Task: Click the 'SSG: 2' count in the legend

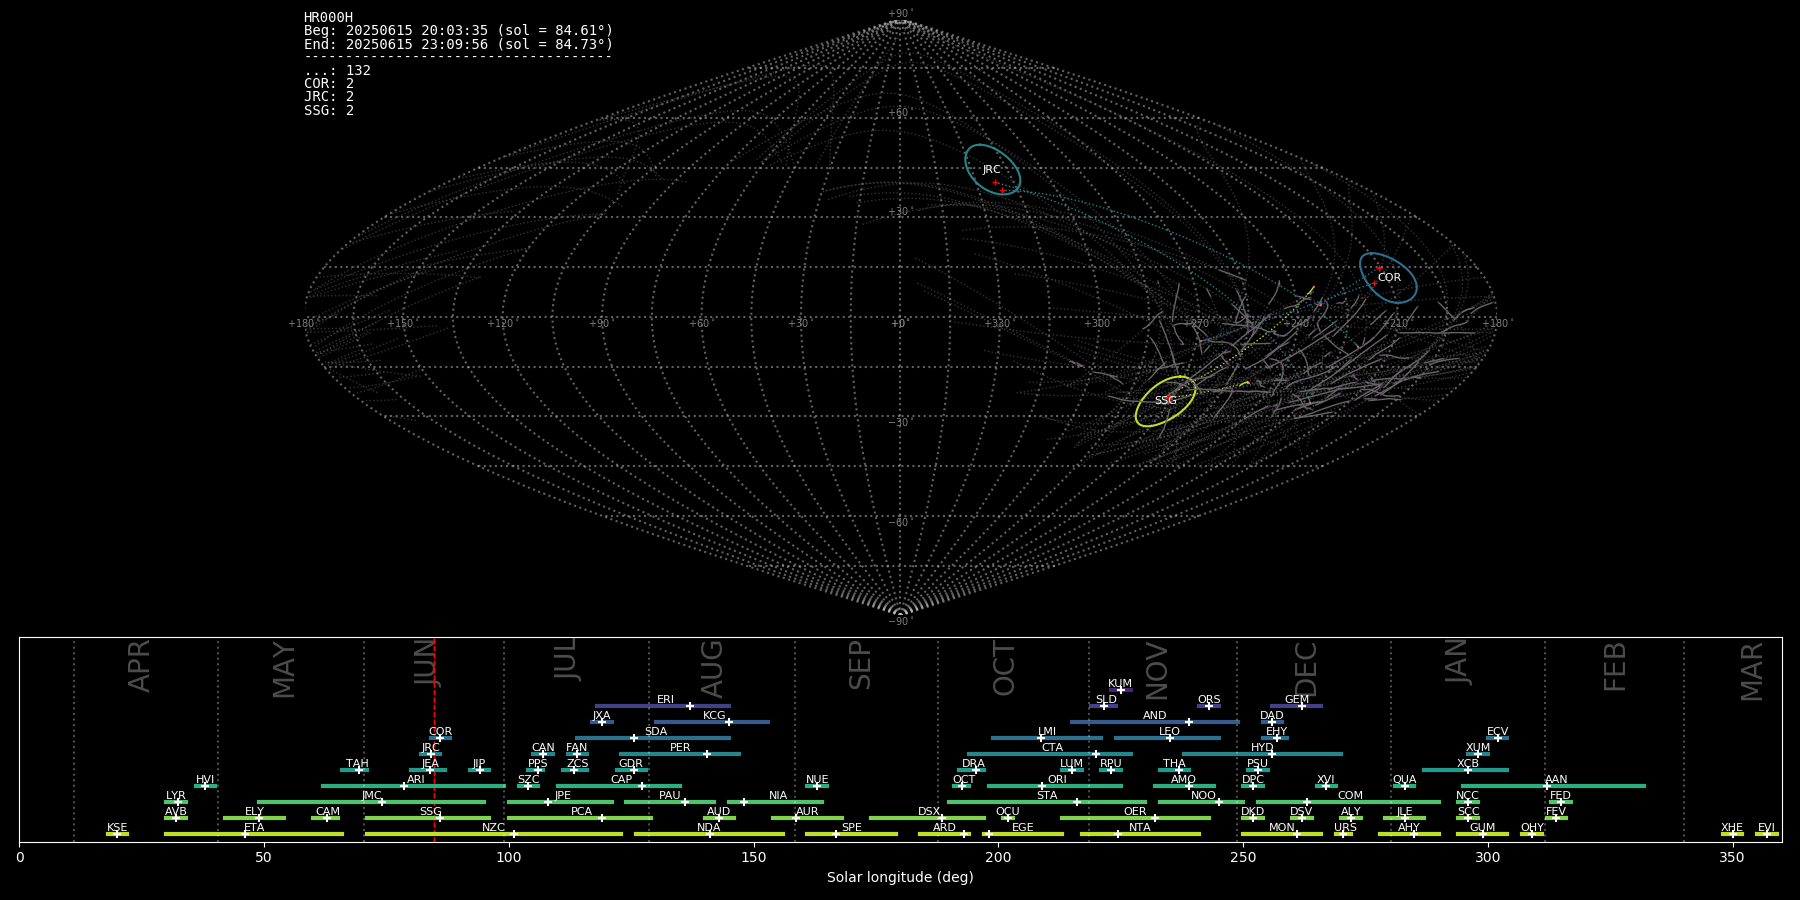Action: click(x=329, y=110)
